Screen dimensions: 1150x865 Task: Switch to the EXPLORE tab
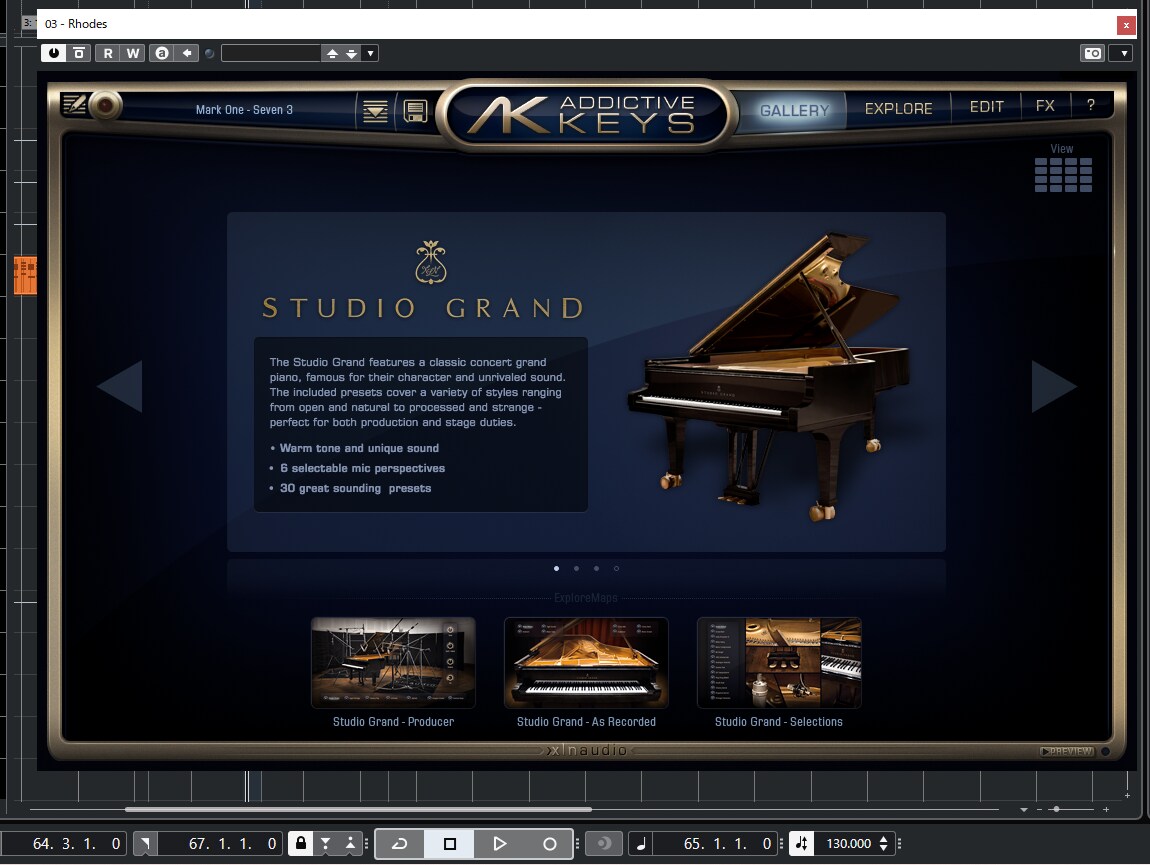click(x=898, y=109)
